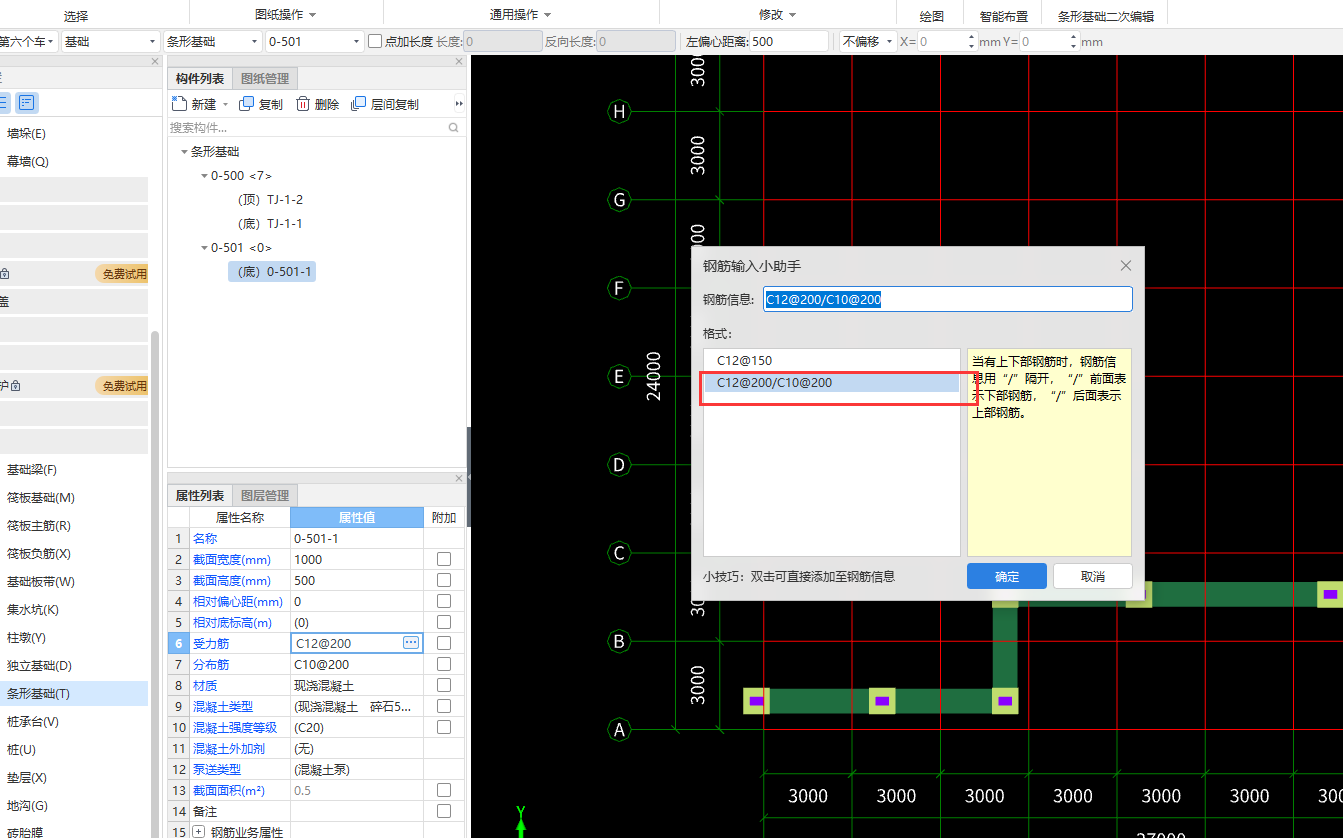1343x838 pixels.
Task: Switch to the 图层管理 tab
Action: click(x=265, y=495)
